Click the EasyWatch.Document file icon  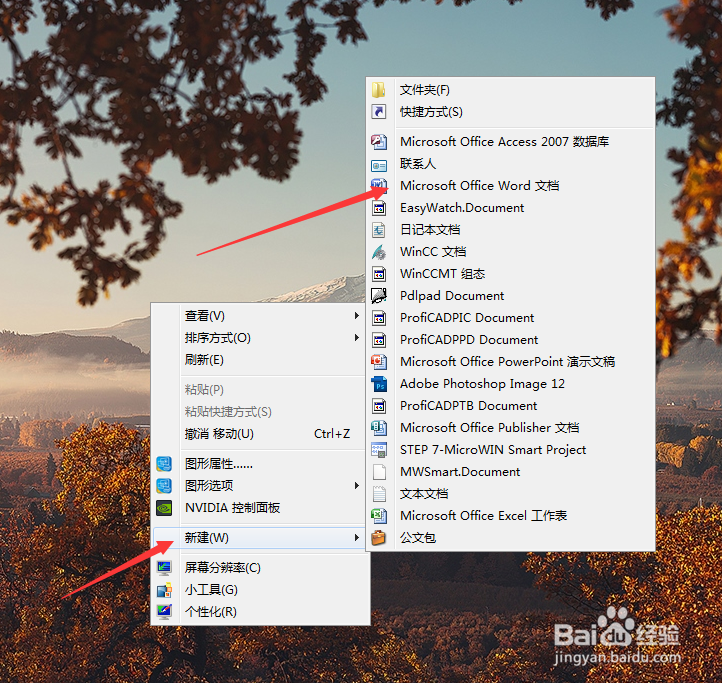378,208
